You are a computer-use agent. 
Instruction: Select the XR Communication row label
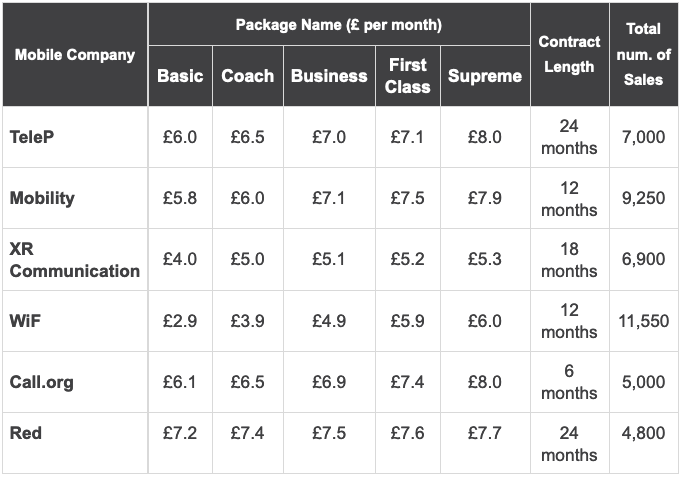(x=74, y=260)
